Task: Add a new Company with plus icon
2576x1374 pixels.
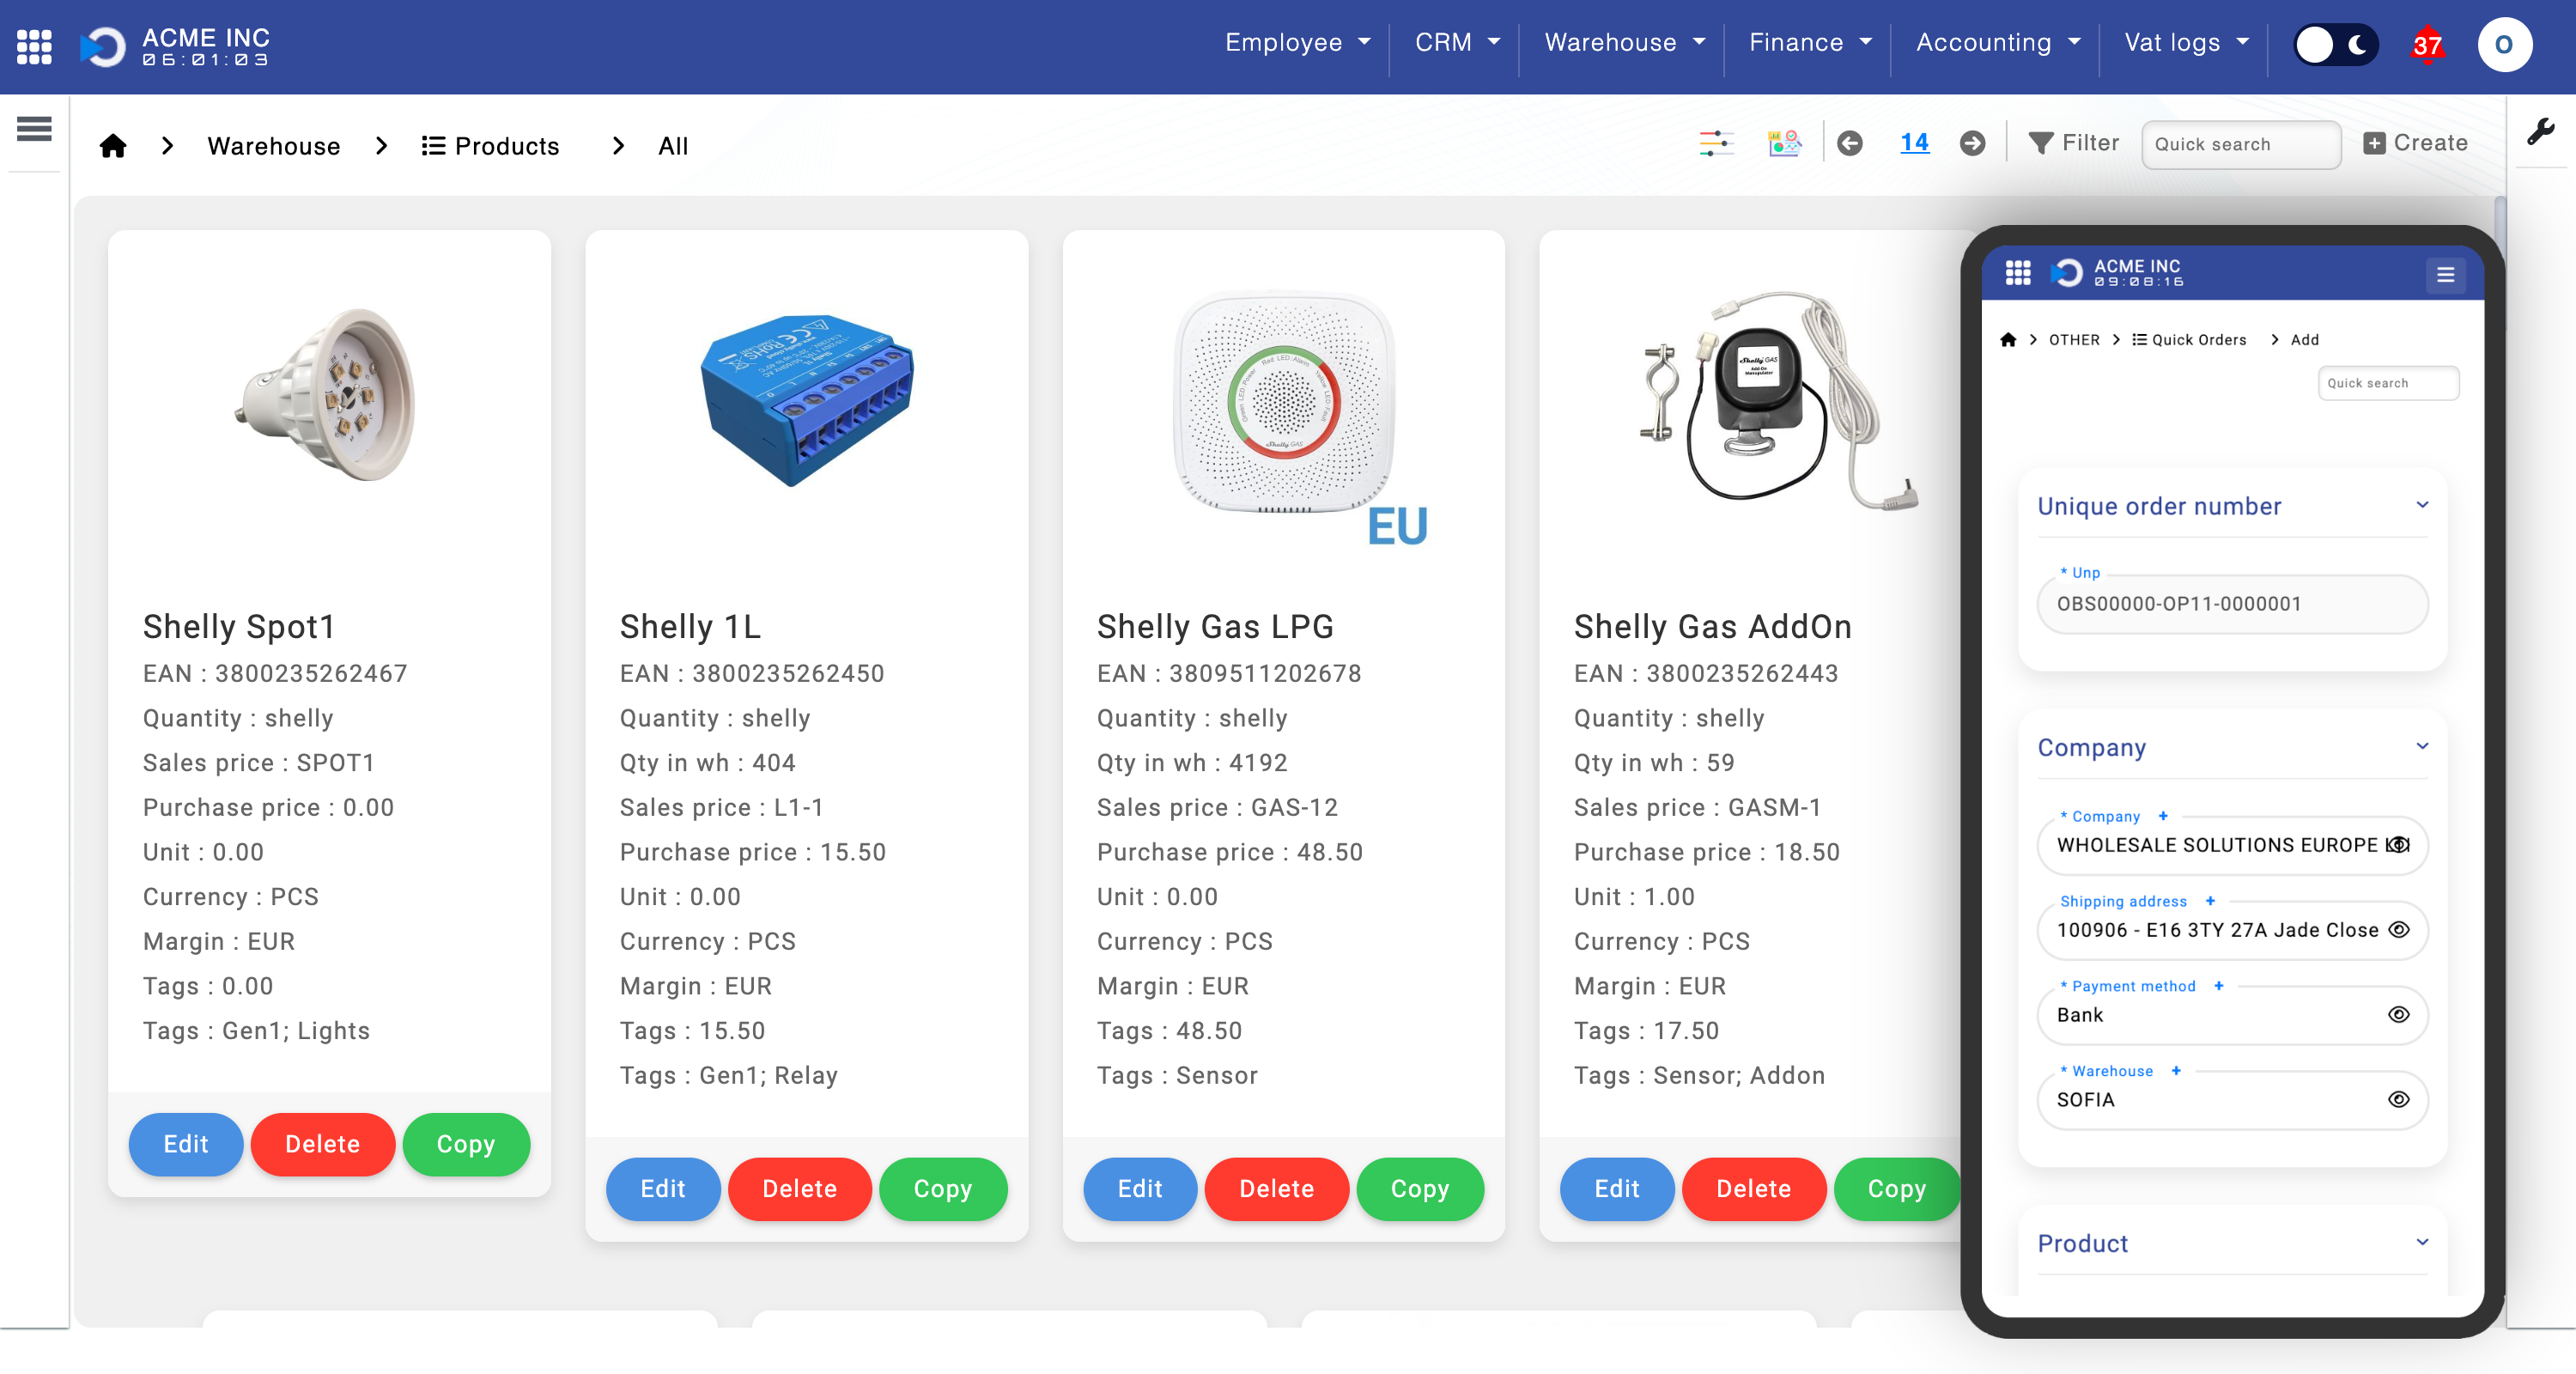Action: point(2163,815)
